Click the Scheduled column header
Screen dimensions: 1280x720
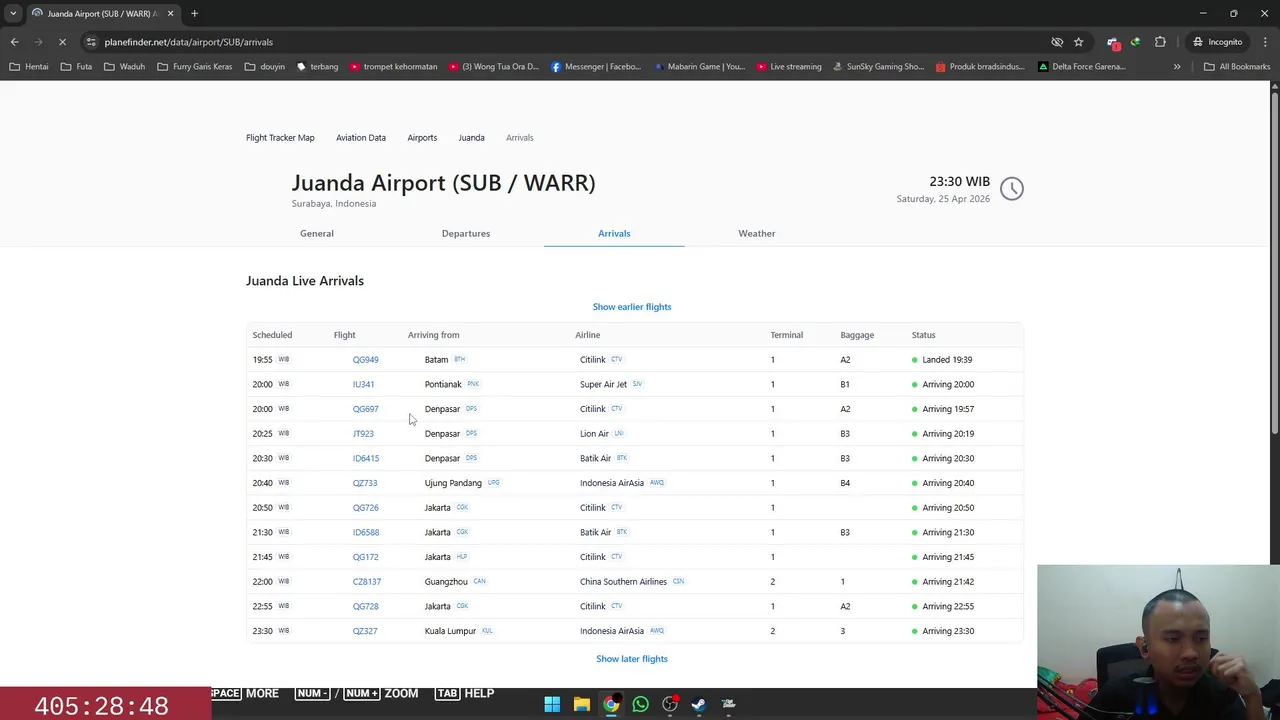coord(272,335)
